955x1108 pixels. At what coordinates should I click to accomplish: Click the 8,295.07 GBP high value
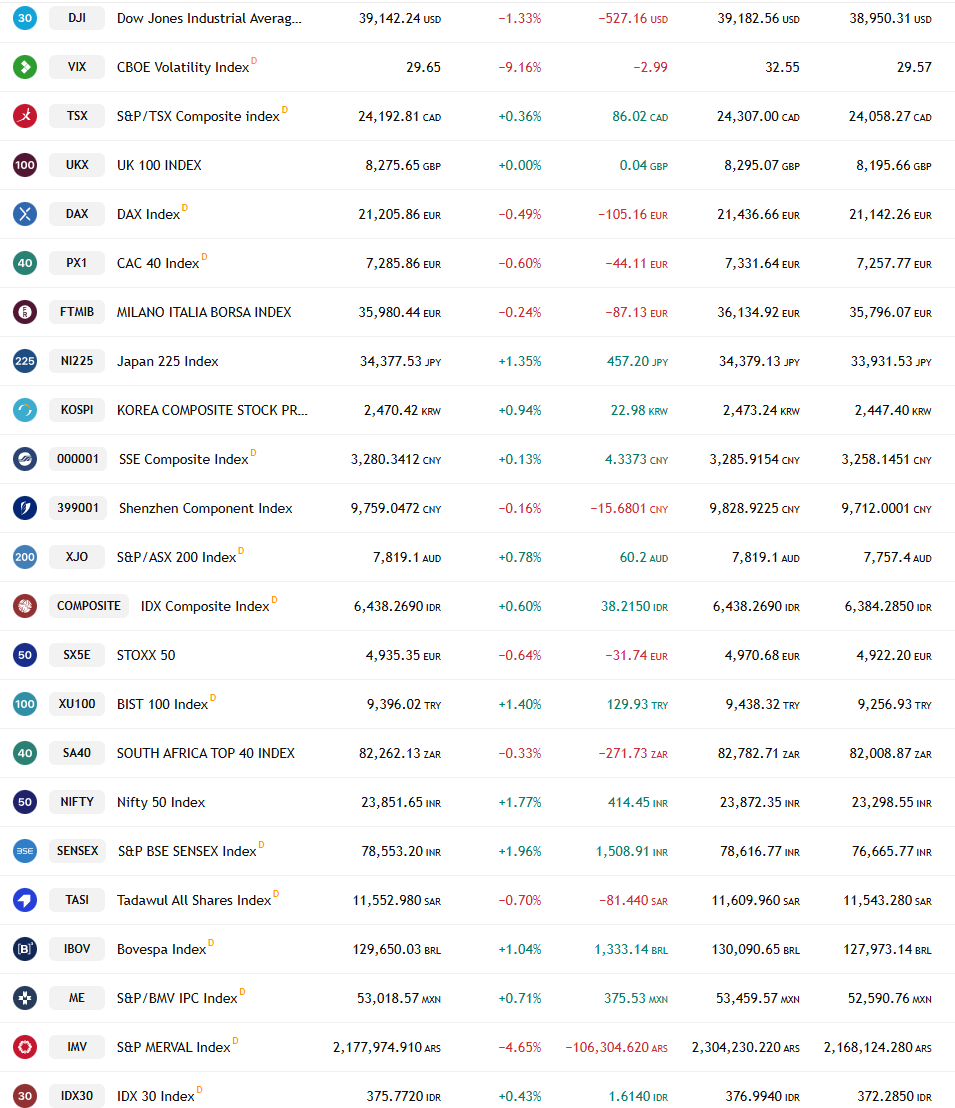pyautogui.click(x=762, y=165)
